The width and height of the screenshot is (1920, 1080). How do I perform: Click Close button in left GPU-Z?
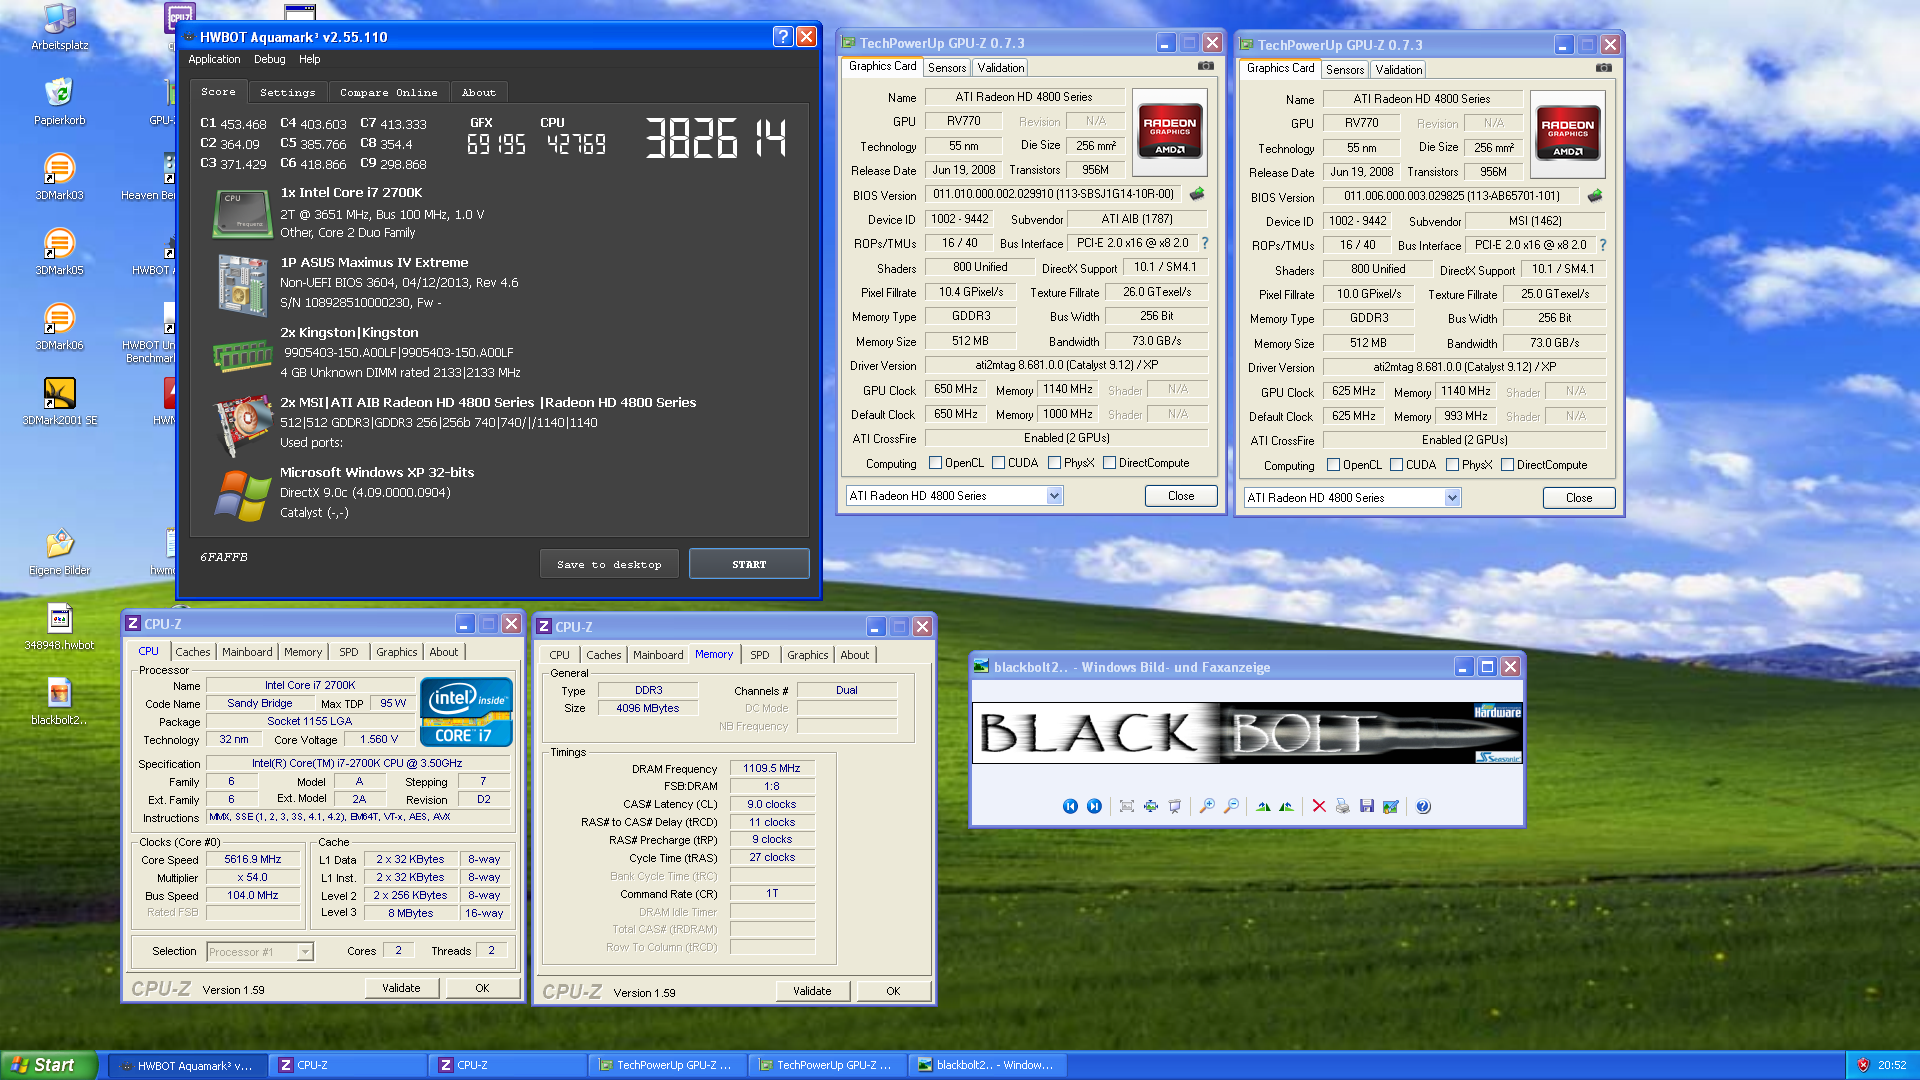click(1181, 496)
